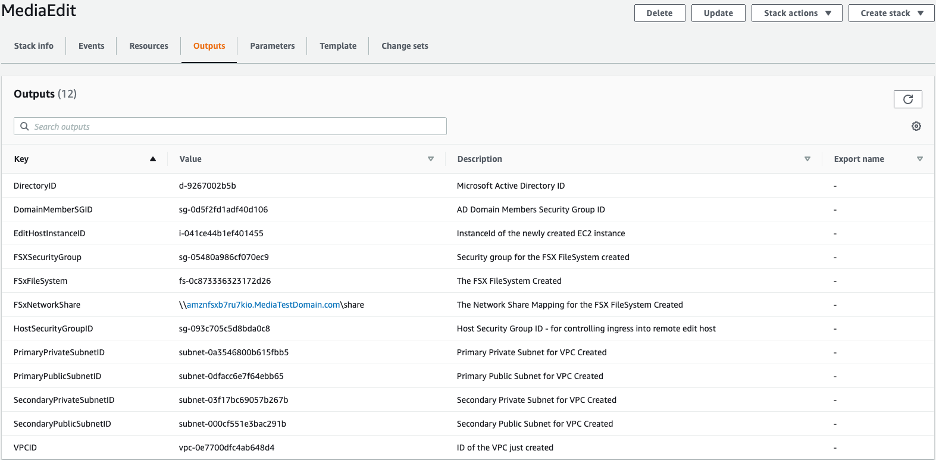This screenshot has width=936, height=460.
Task: Click the refresh outputs icon button
Action: coord(907,99)
